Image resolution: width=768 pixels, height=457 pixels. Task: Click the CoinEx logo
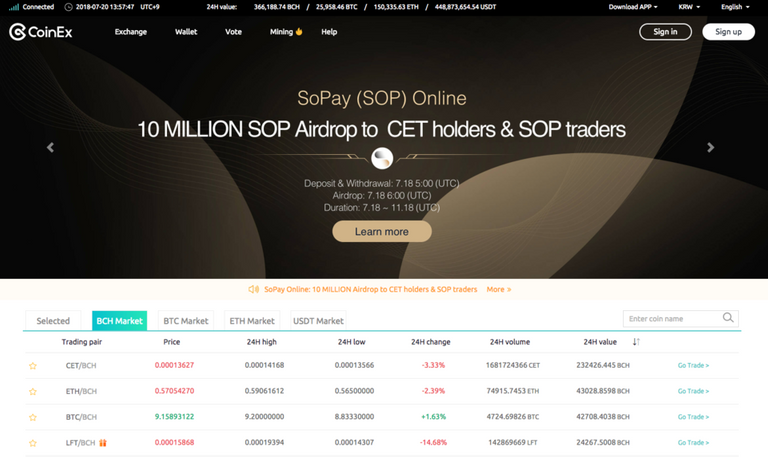(x=41, y=32)
